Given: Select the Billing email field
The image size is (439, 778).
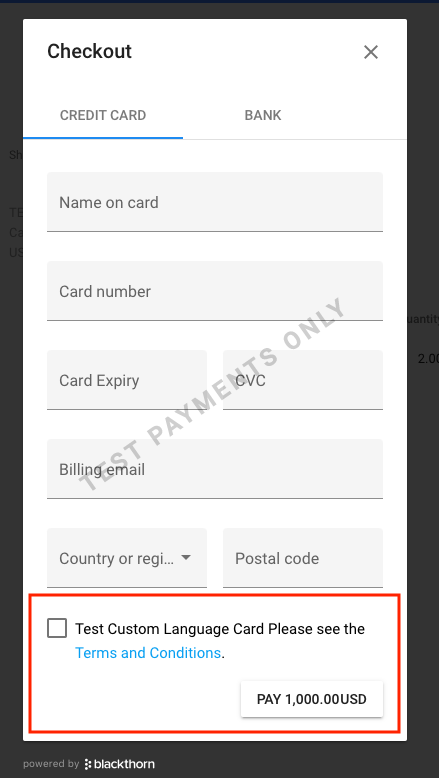Looking at the screenshot, I should (215, 469).
